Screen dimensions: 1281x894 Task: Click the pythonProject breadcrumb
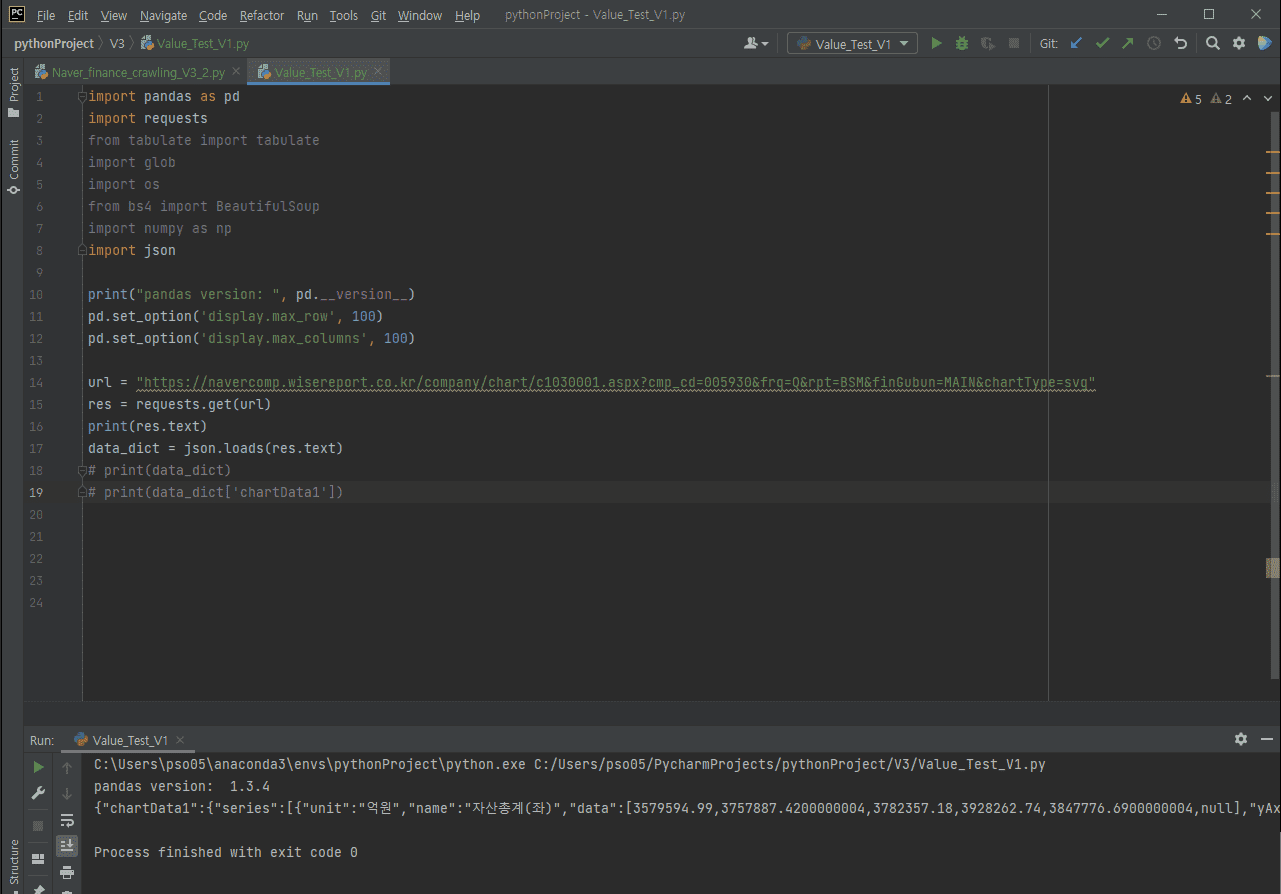53,43
